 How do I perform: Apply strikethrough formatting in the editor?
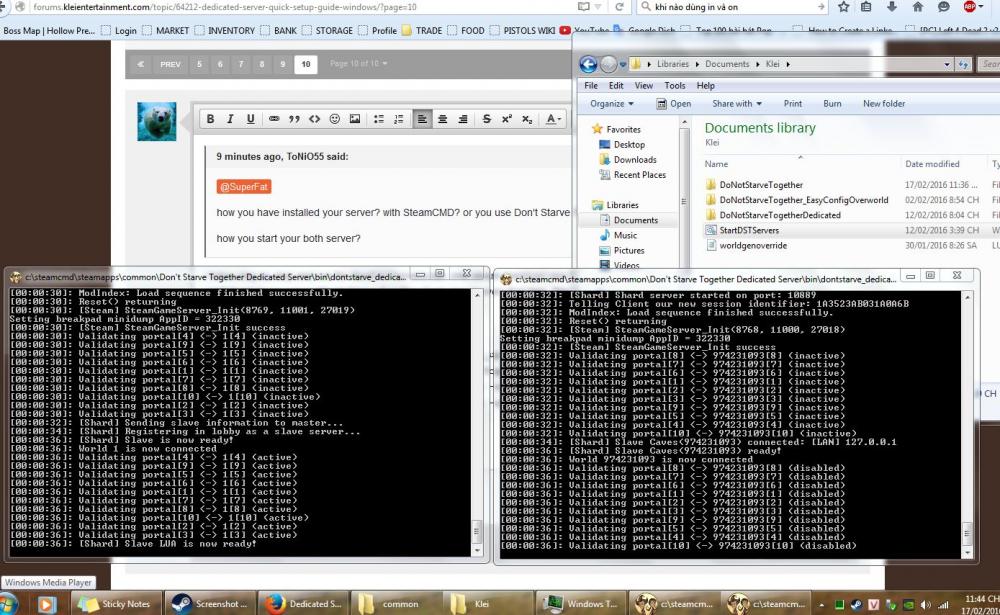(x=487, y=119)
